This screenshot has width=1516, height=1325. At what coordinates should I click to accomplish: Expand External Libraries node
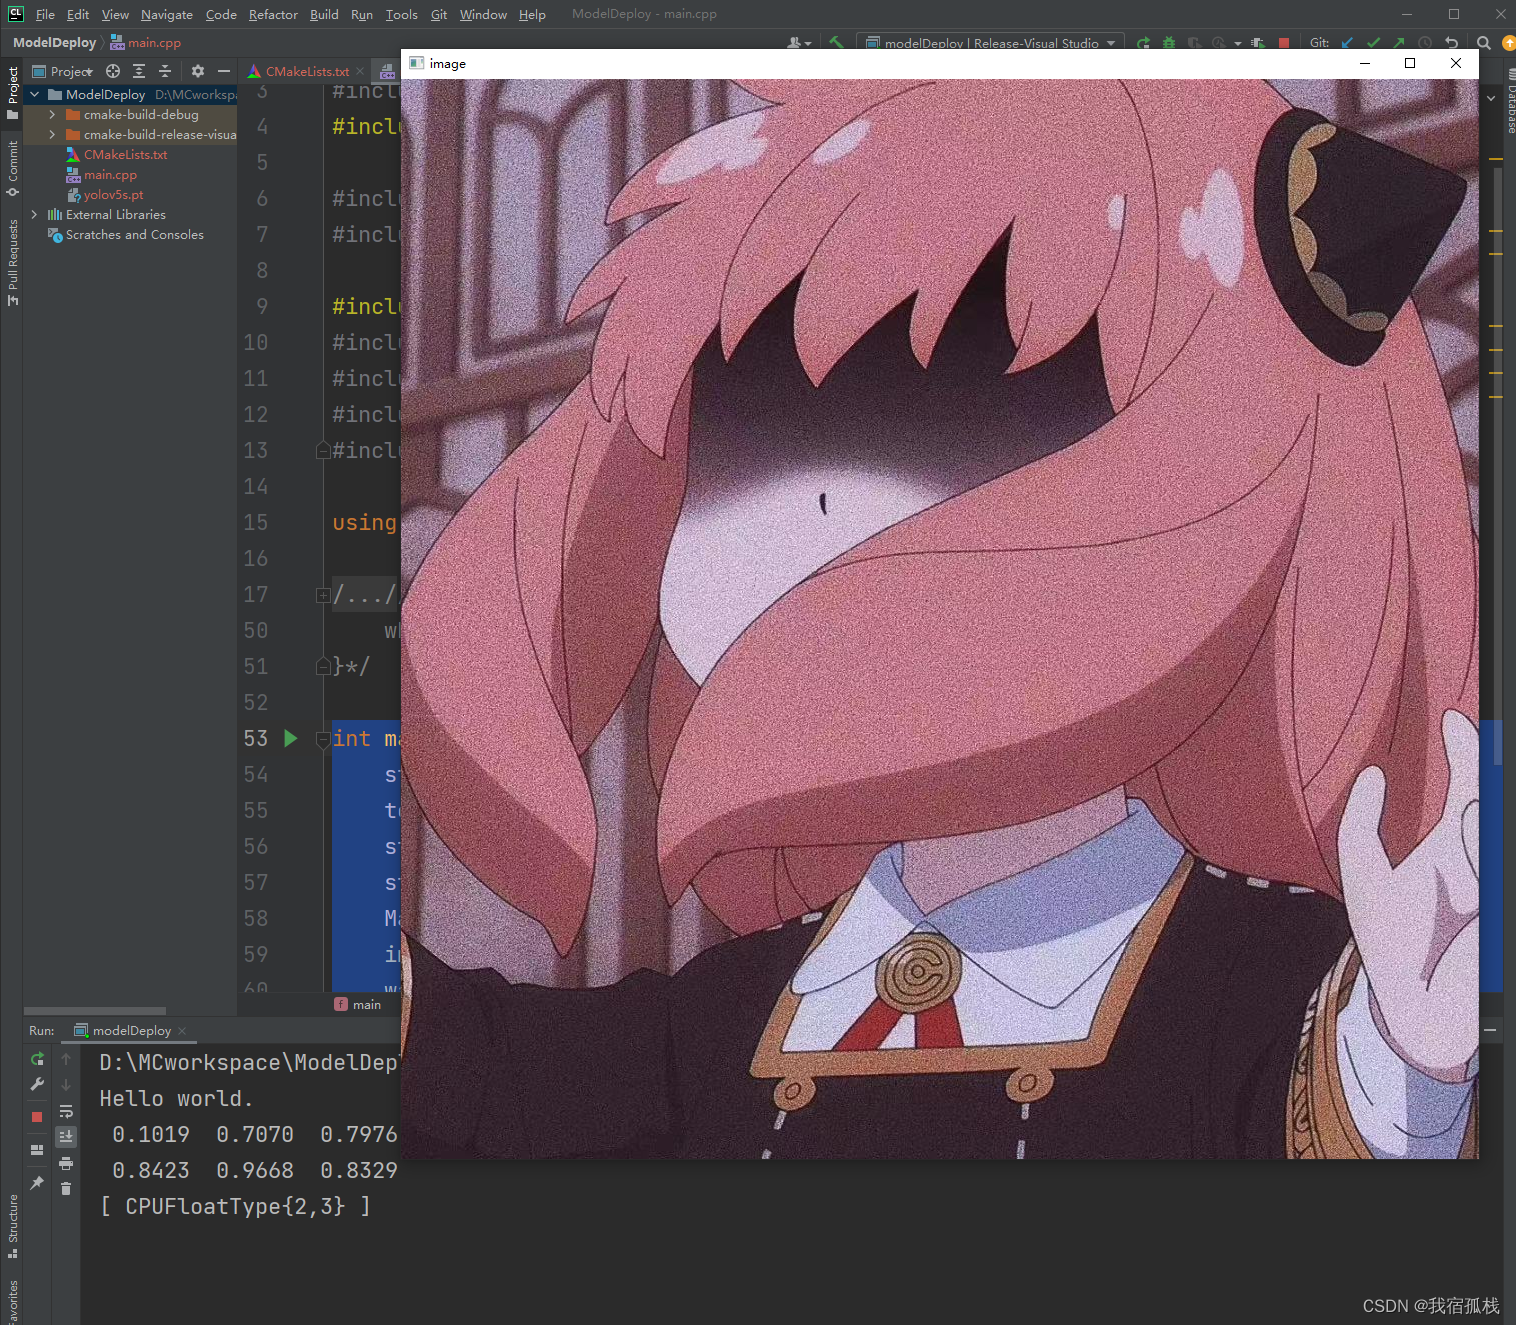[35, 214]
